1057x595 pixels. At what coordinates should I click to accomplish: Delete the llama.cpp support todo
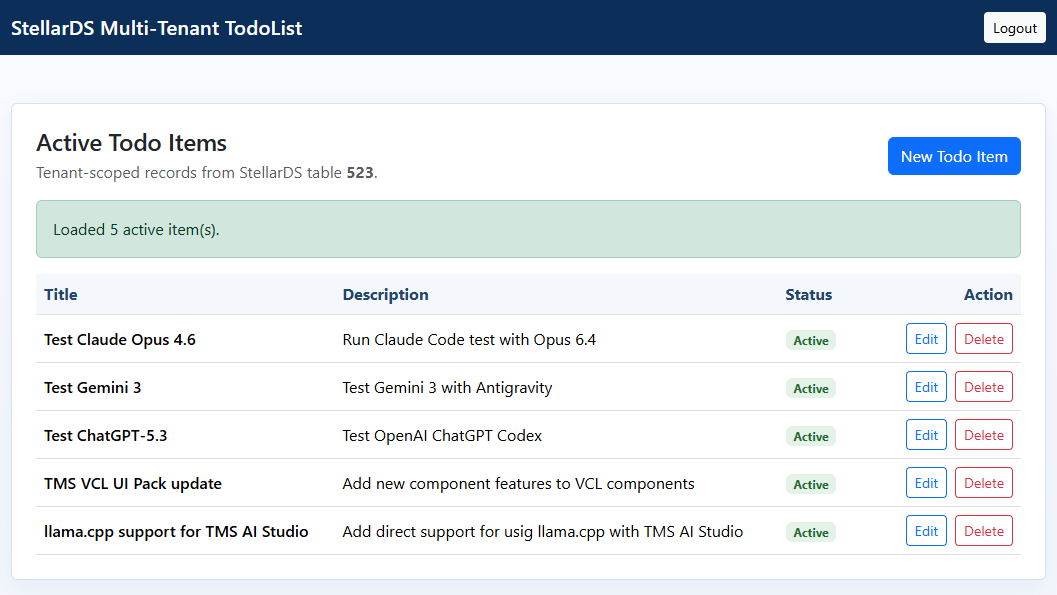coord(983,530)
